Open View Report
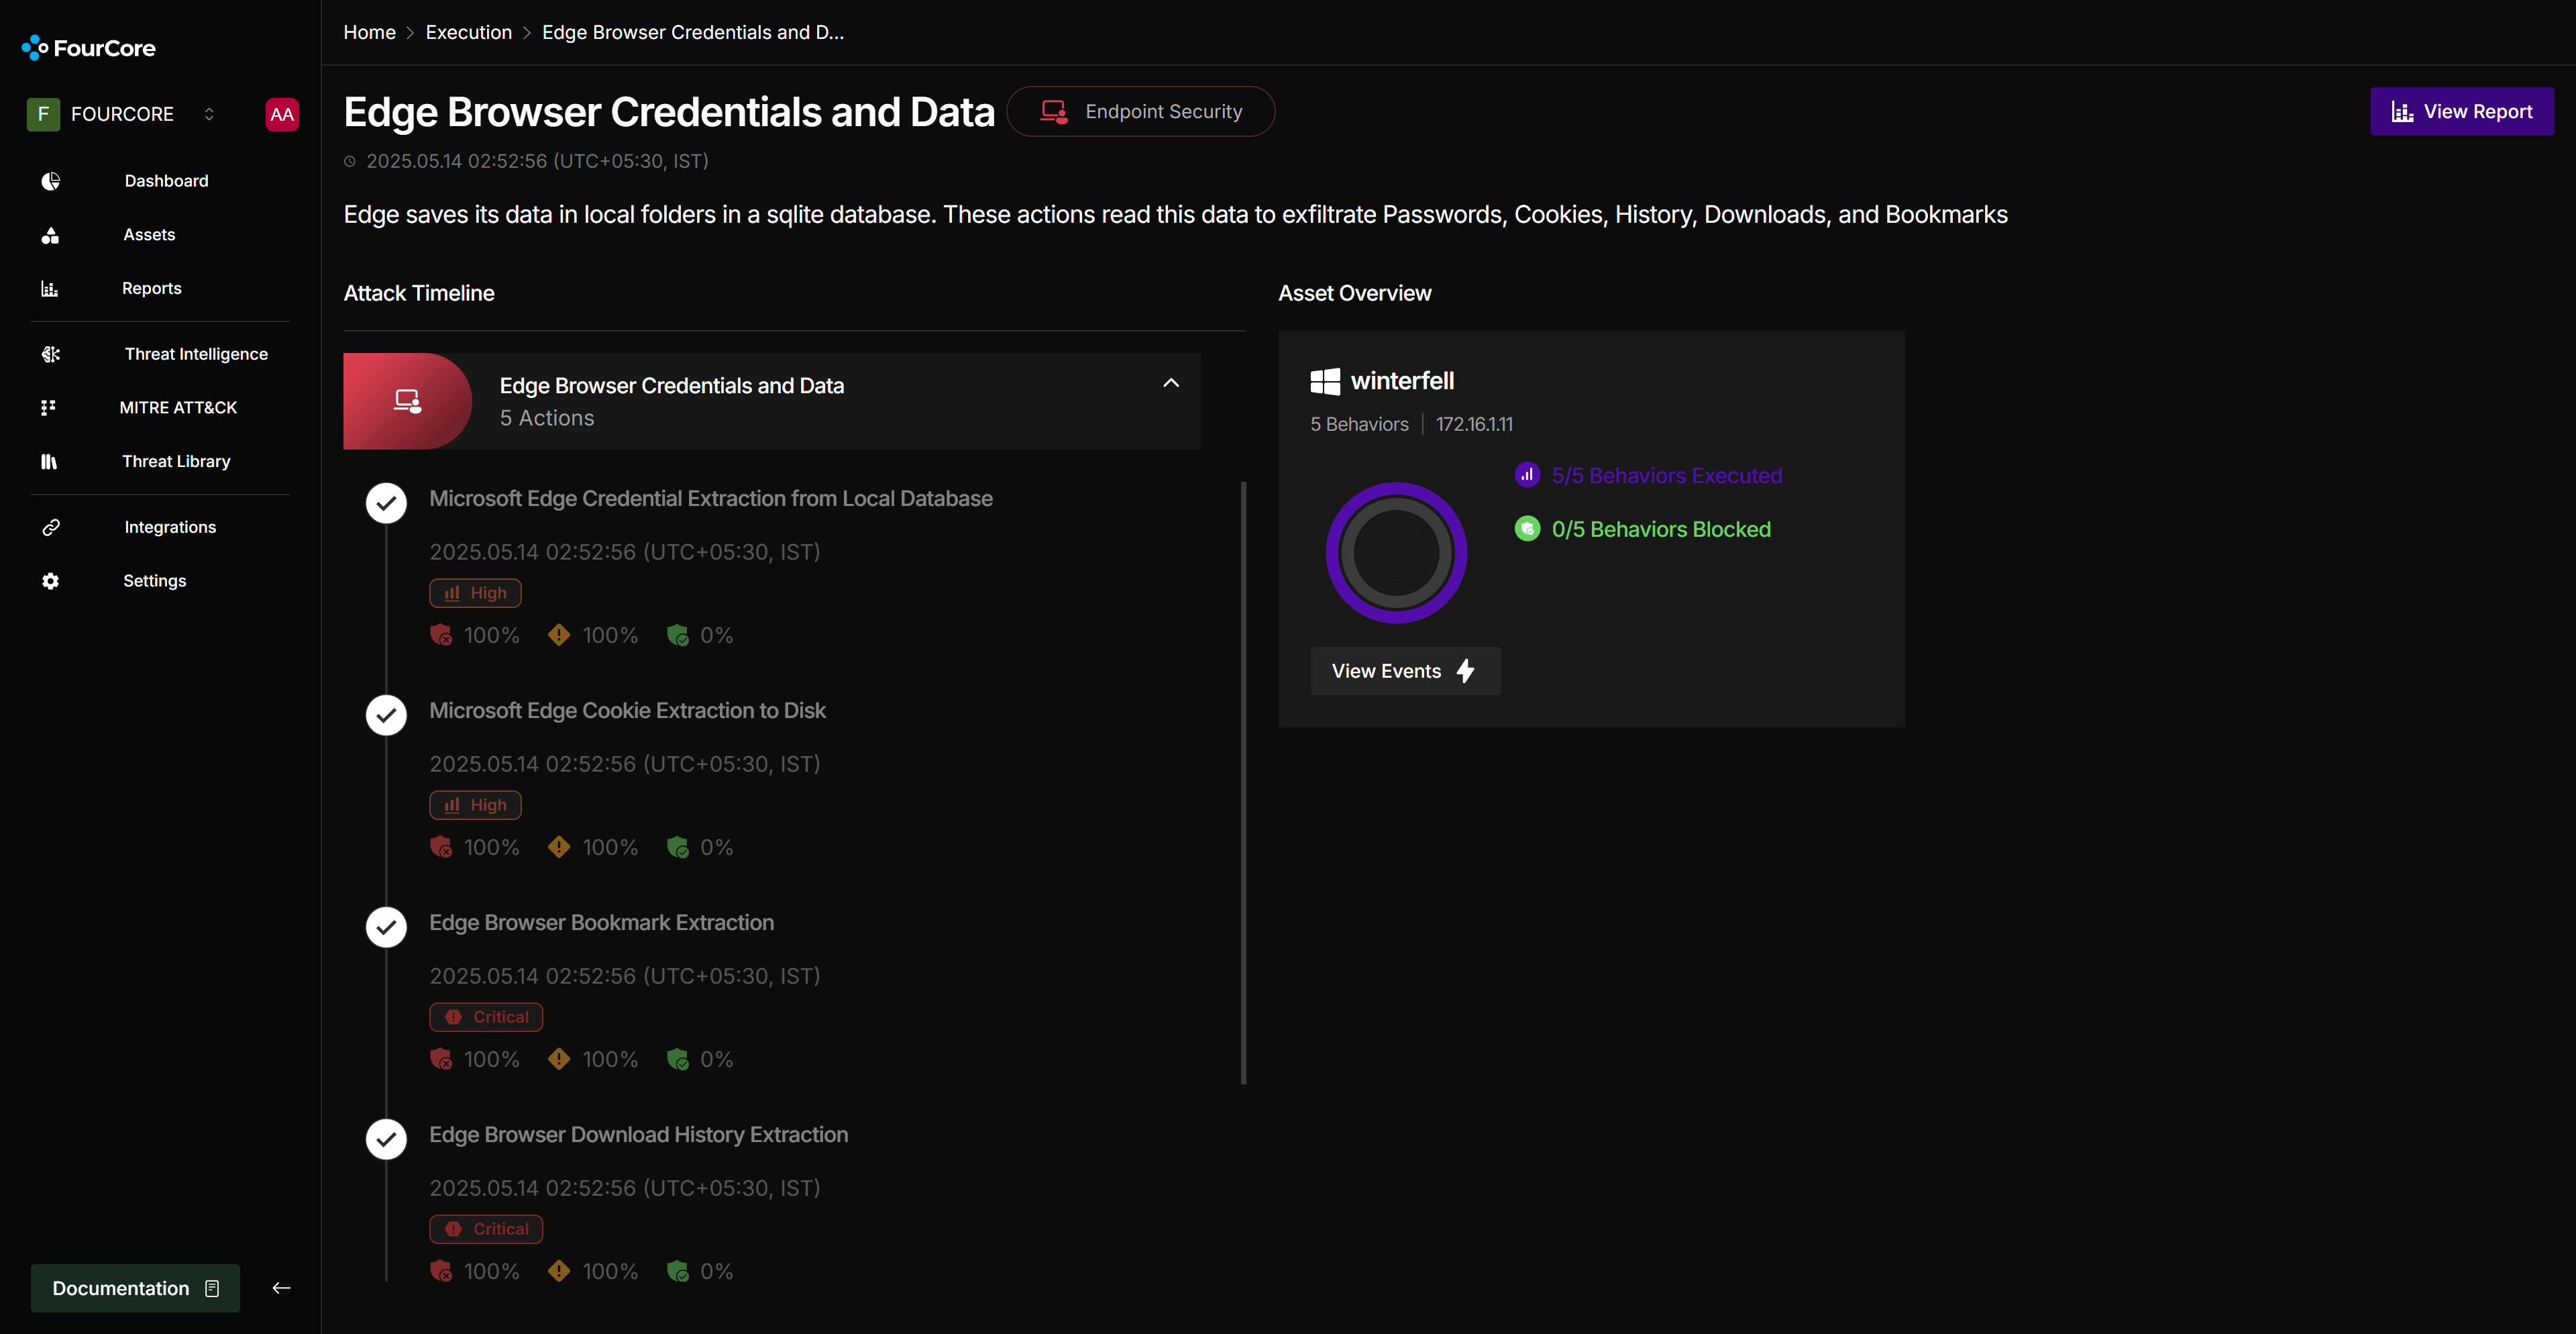The width and height of the screenshot is (2576, 1334). pos(2462,111)
